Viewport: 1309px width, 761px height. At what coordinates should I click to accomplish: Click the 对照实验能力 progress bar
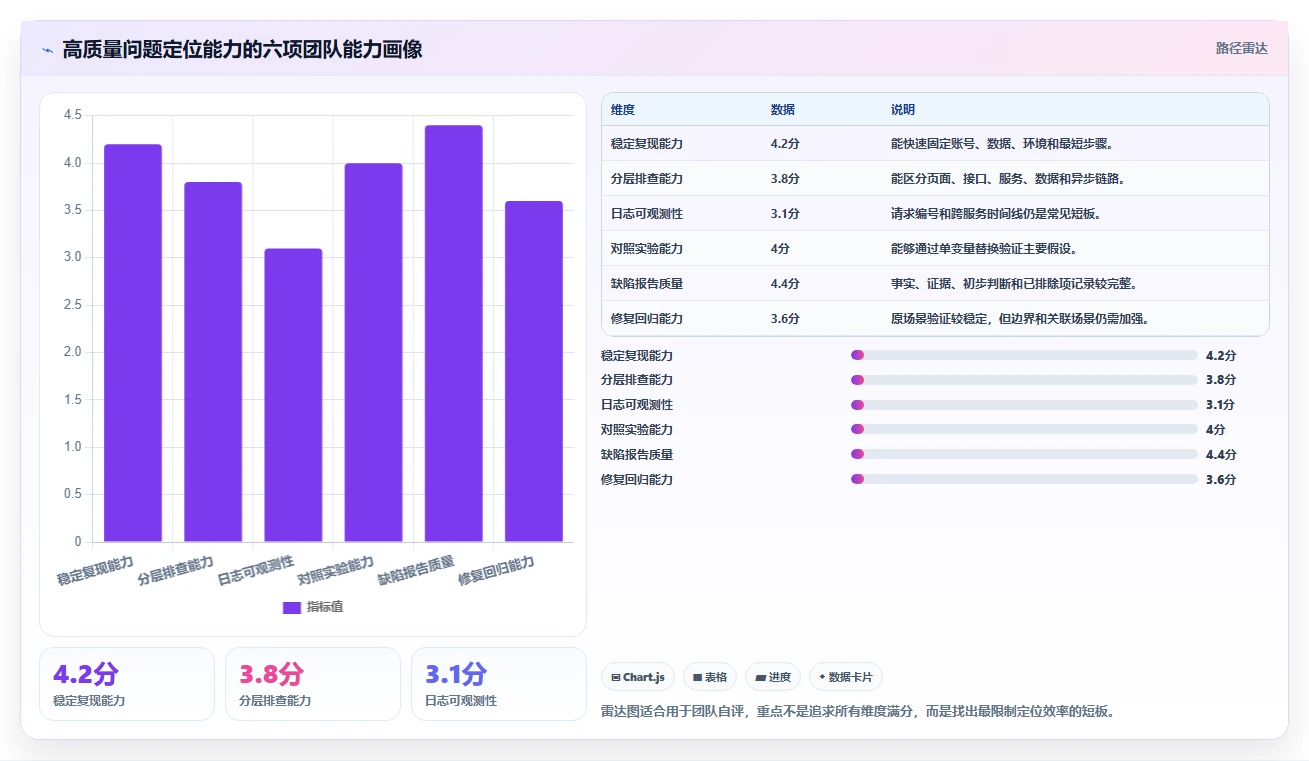1024,429
